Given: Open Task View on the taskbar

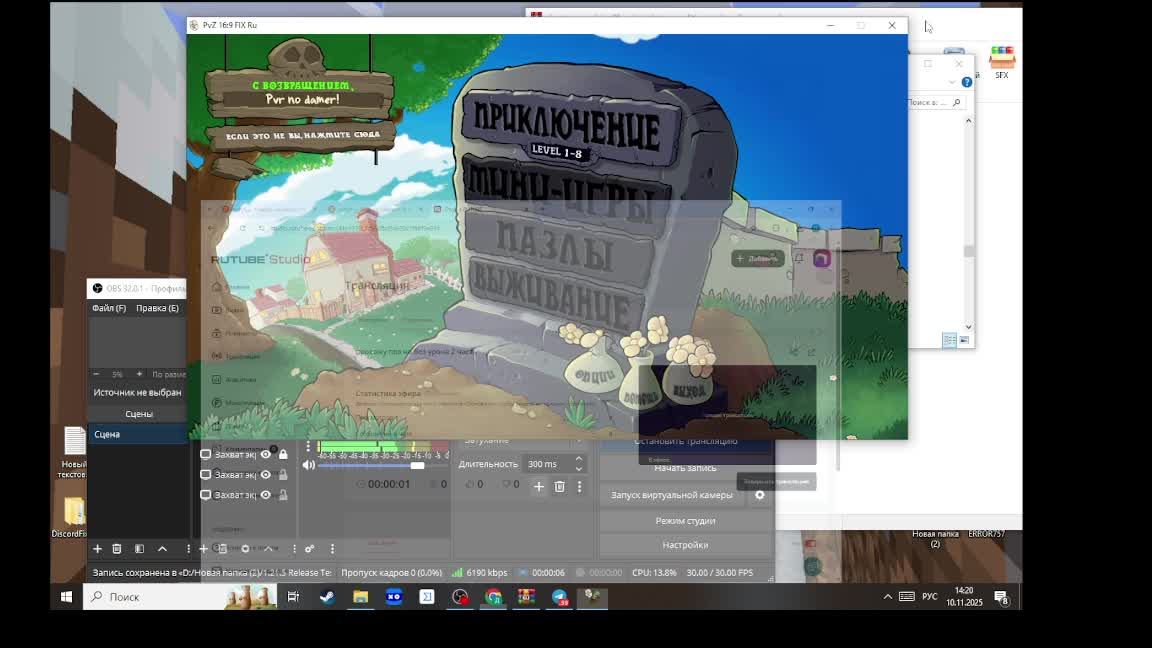Looking at the screenshot, I should click(x=292, y=597).
